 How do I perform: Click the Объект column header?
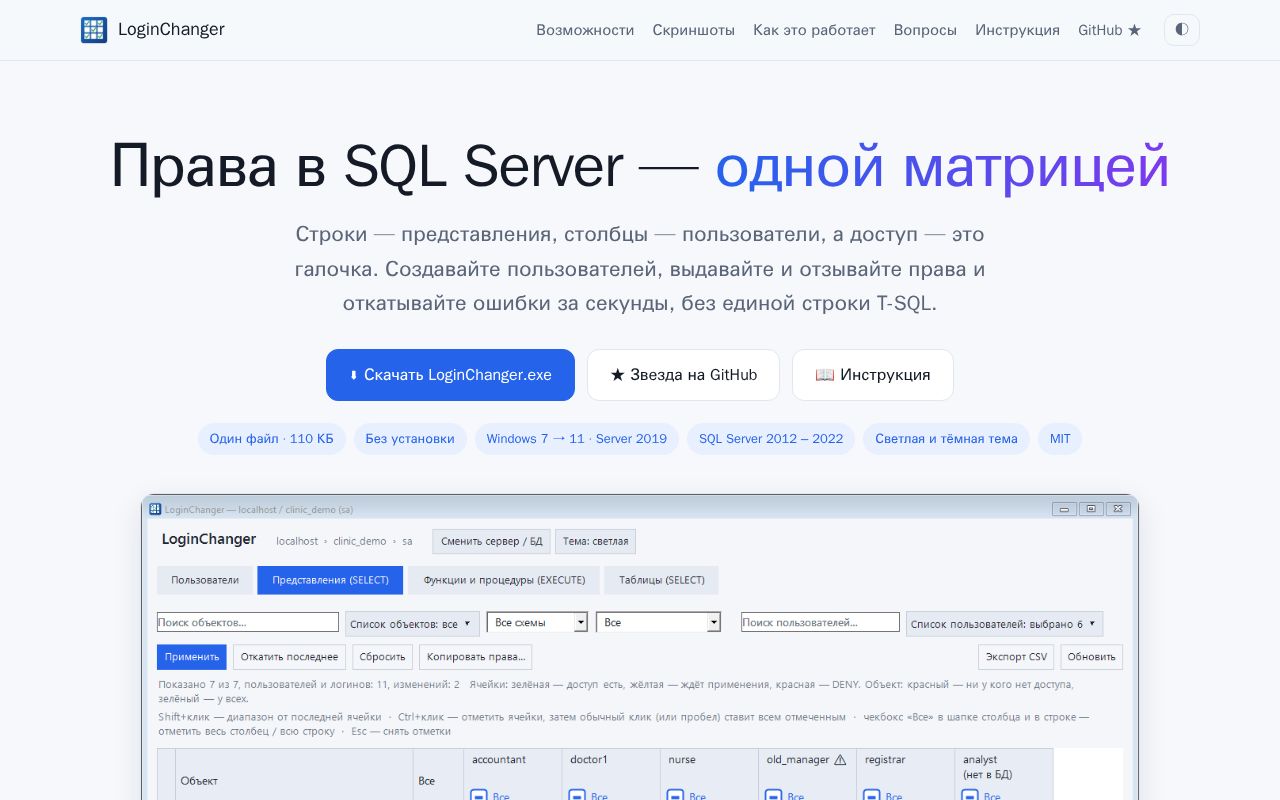[x=198, y=781]
